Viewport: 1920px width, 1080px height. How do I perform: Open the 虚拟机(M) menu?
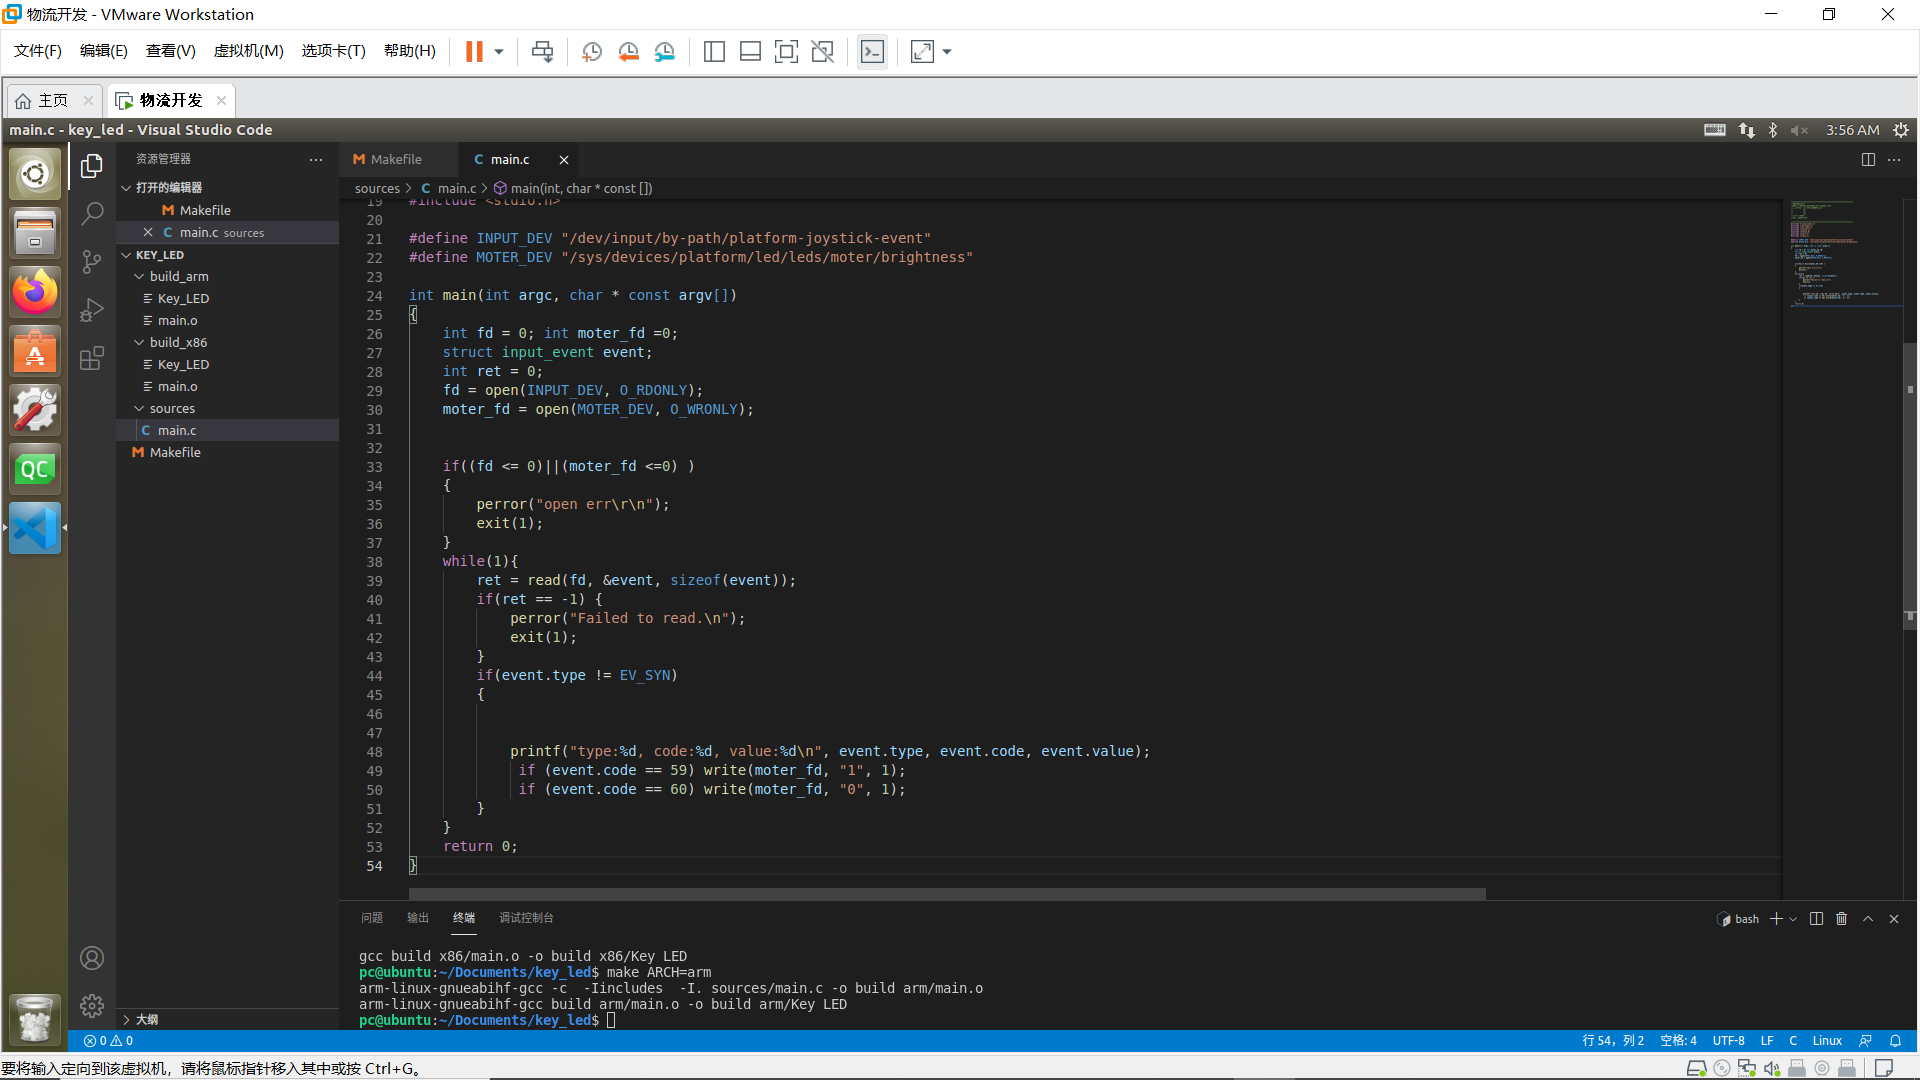tap(248, 51)
